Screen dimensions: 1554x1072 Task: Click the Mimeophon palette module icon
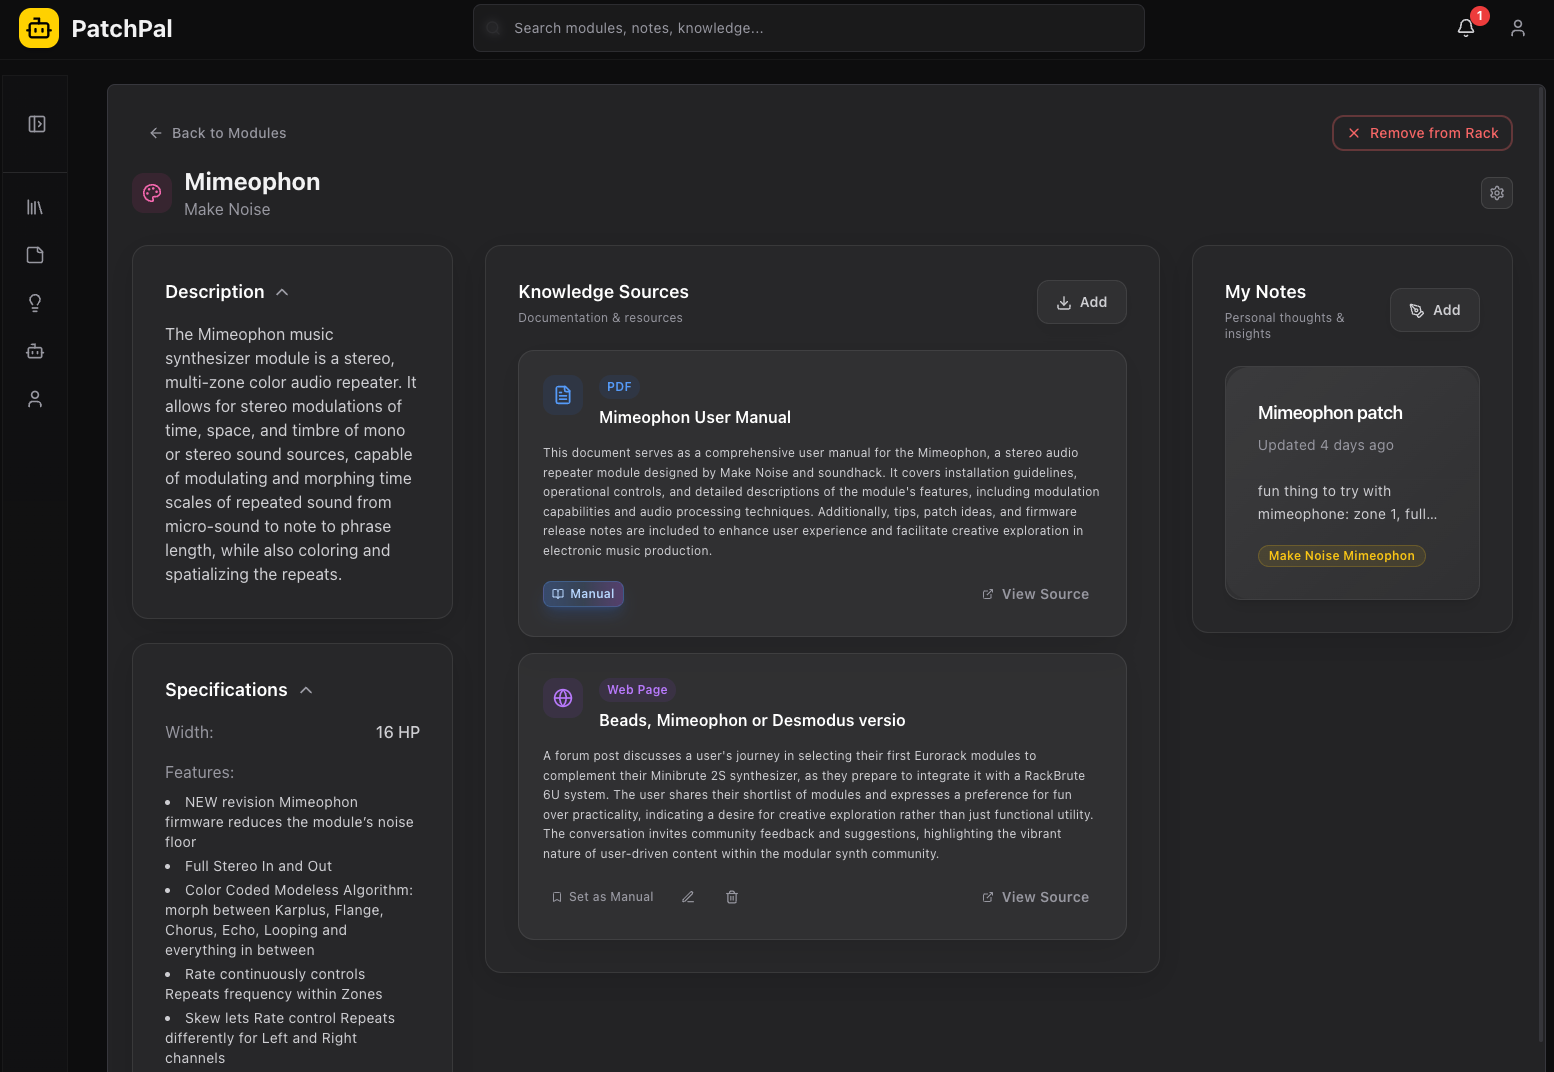[151, 192]
